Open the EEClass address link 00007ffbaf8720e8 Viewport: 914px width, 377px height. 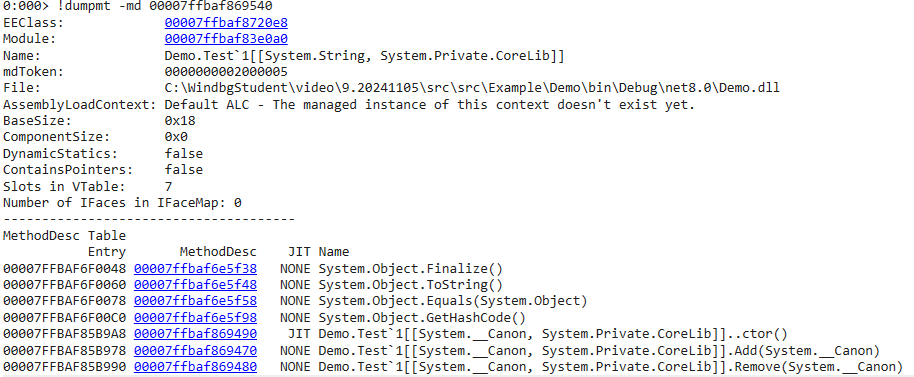[226, 23]
